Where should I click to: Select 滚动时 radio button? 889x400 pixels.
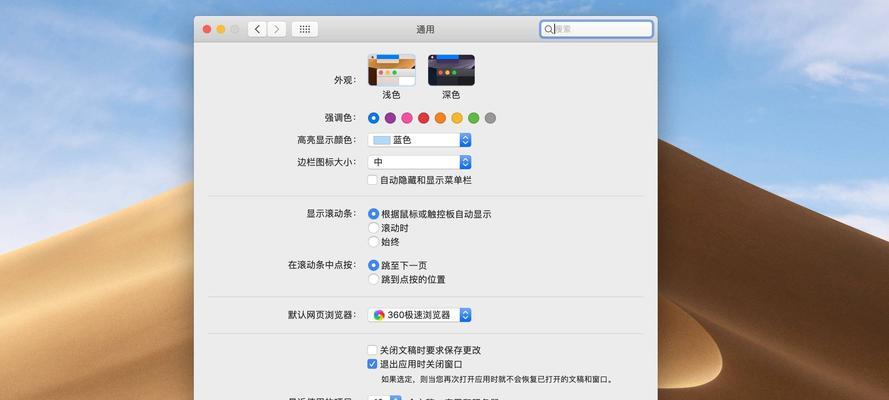[x=374, y=228]
